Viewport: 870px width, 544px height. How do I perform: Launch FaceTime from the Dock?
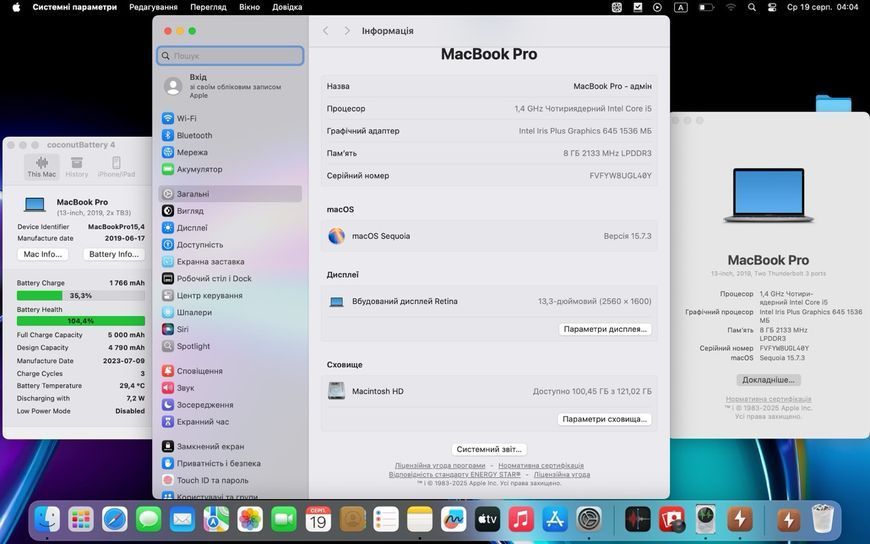tap(284, 520)
